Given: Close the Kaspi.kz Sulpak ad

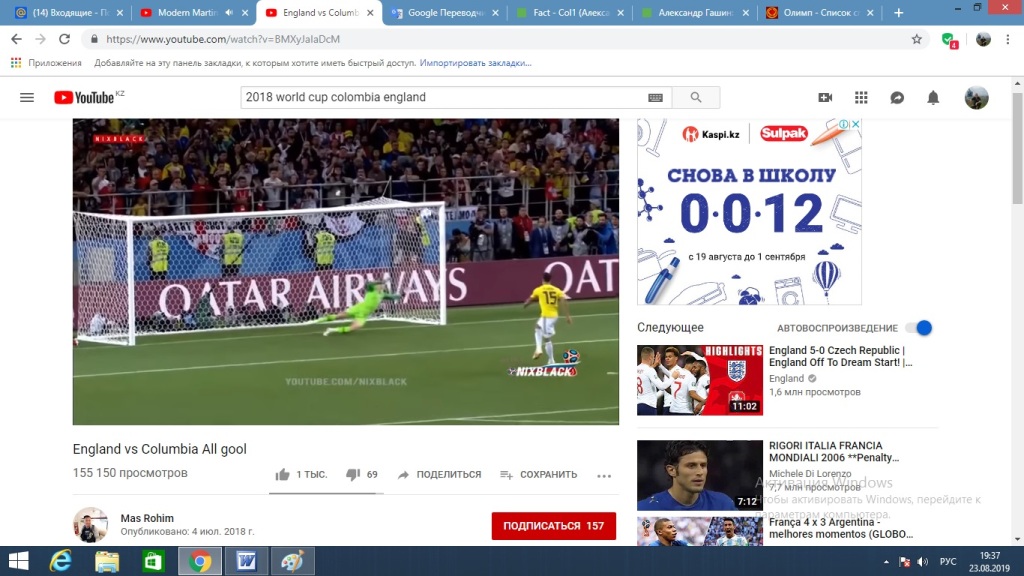Looking at the screenshot, I should click(856, 124).
